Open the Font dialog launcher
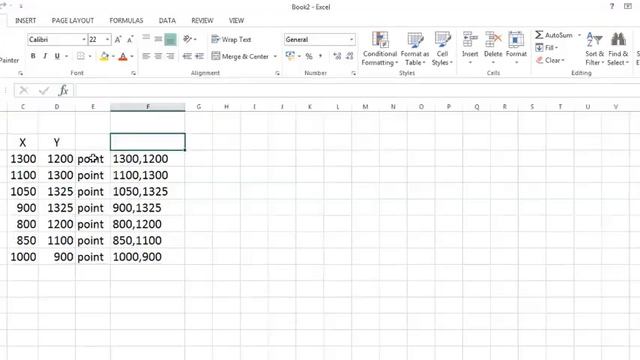 click(133, 73)
